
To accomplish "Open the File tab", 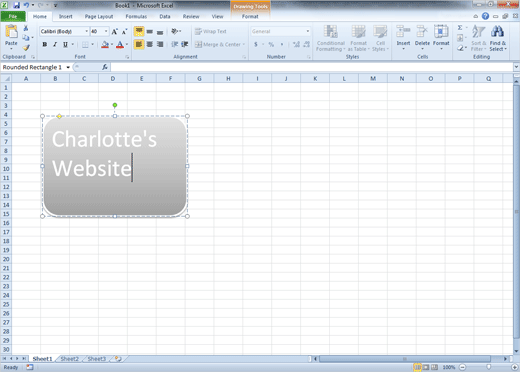I will click(13, 16).
